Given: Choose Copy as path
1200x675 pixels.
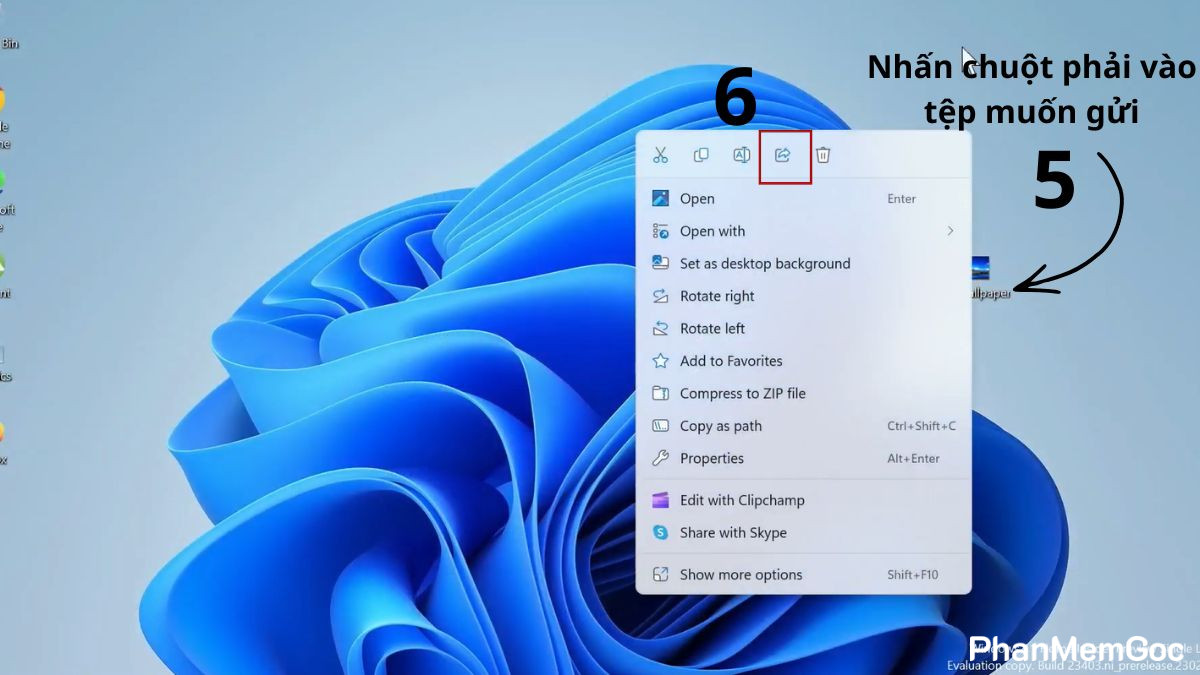Looking at the screenshot, I should (x=803, y=426).
